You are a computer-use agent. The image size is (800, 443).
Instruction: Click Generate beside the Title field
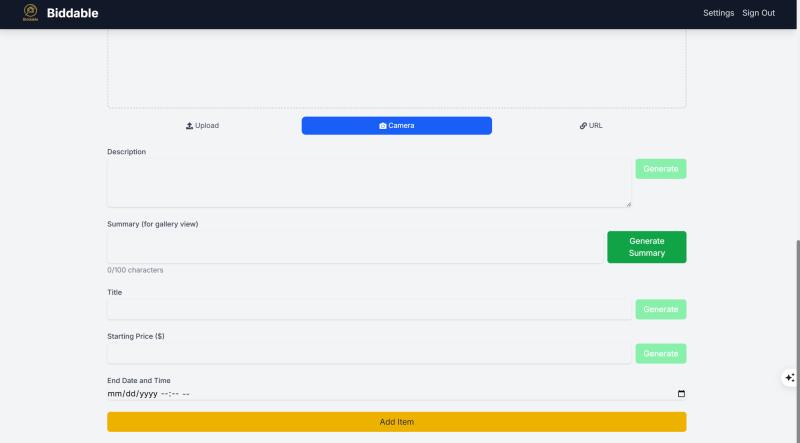pos(661,309)
